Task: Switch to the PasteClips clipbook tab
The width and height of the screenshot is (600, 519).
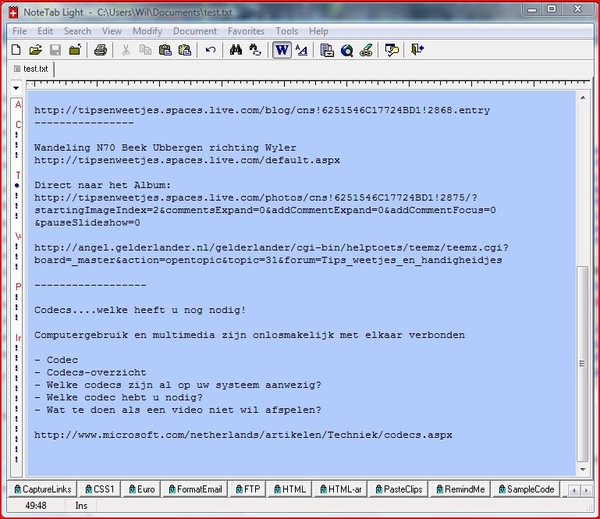Action: [x=399, y=489]
